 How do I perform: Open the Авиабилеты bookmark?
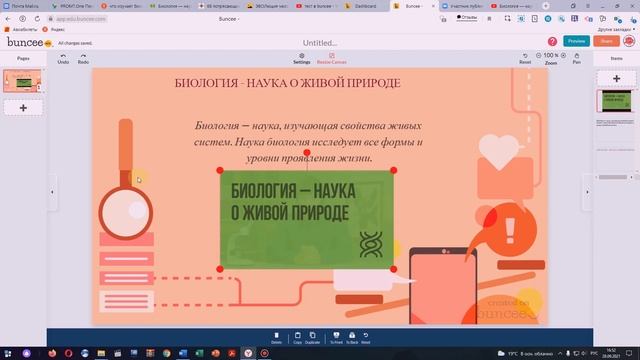click(20, 30)
